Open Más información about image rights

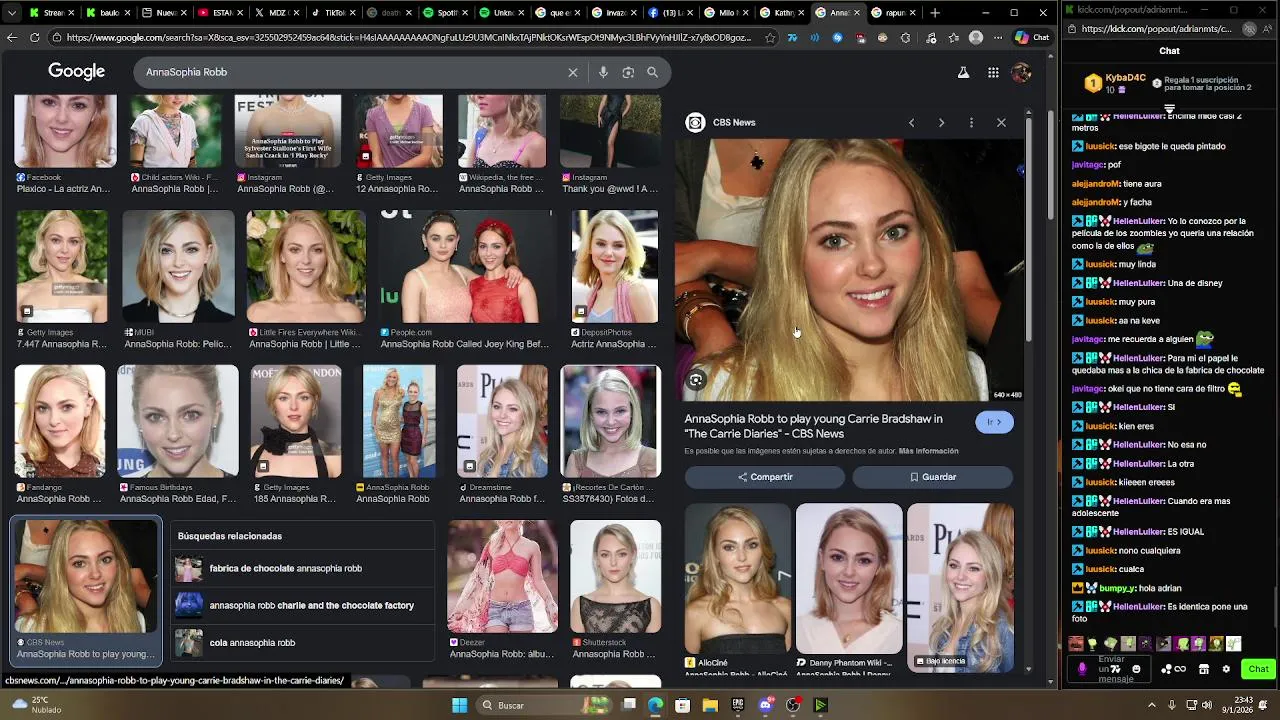pyautogui.click(x=928, y=451)
